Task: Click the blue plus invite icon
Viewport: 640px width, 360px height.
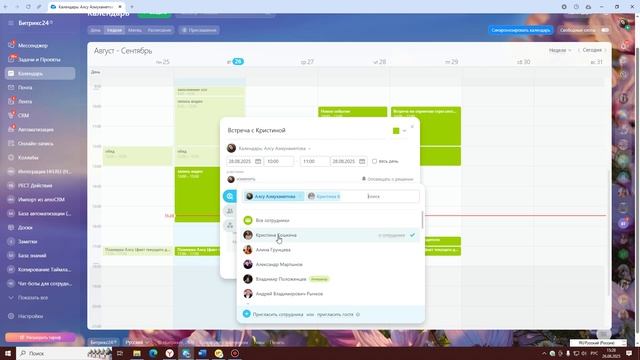Action: [247, 314]
